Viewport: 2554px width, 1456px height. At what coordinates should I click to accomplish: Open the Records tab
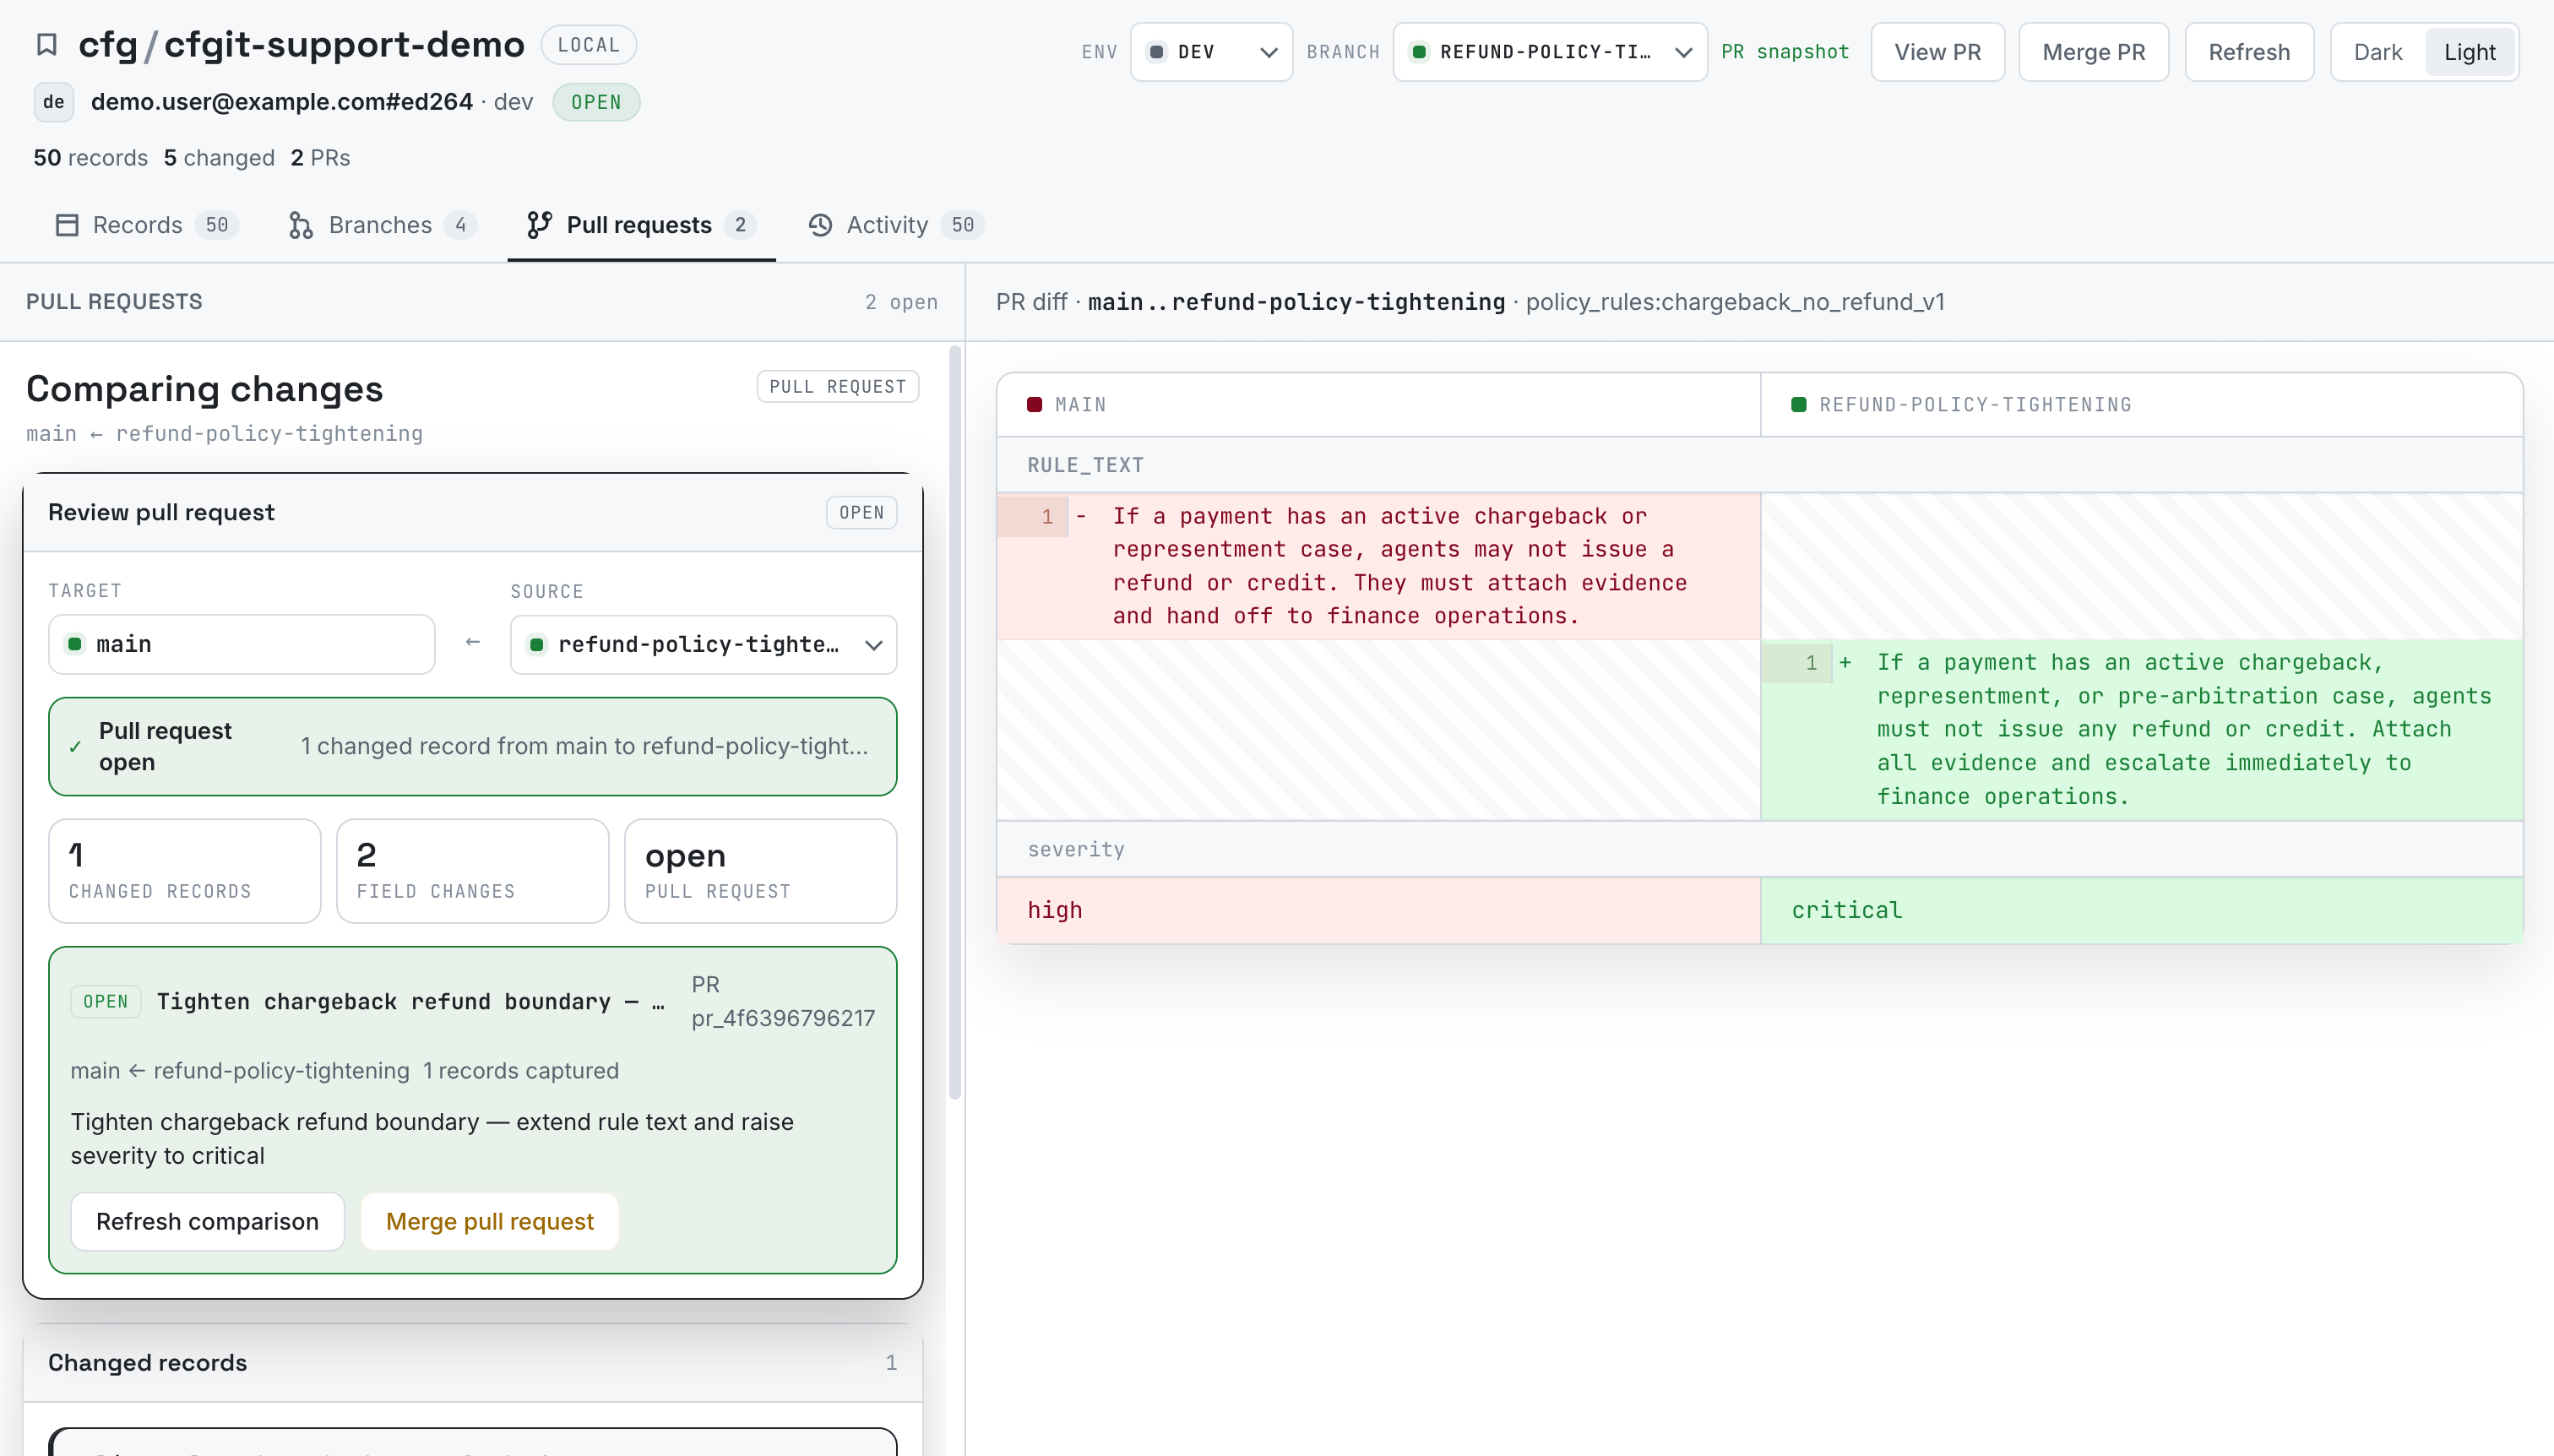click(146, 225)
